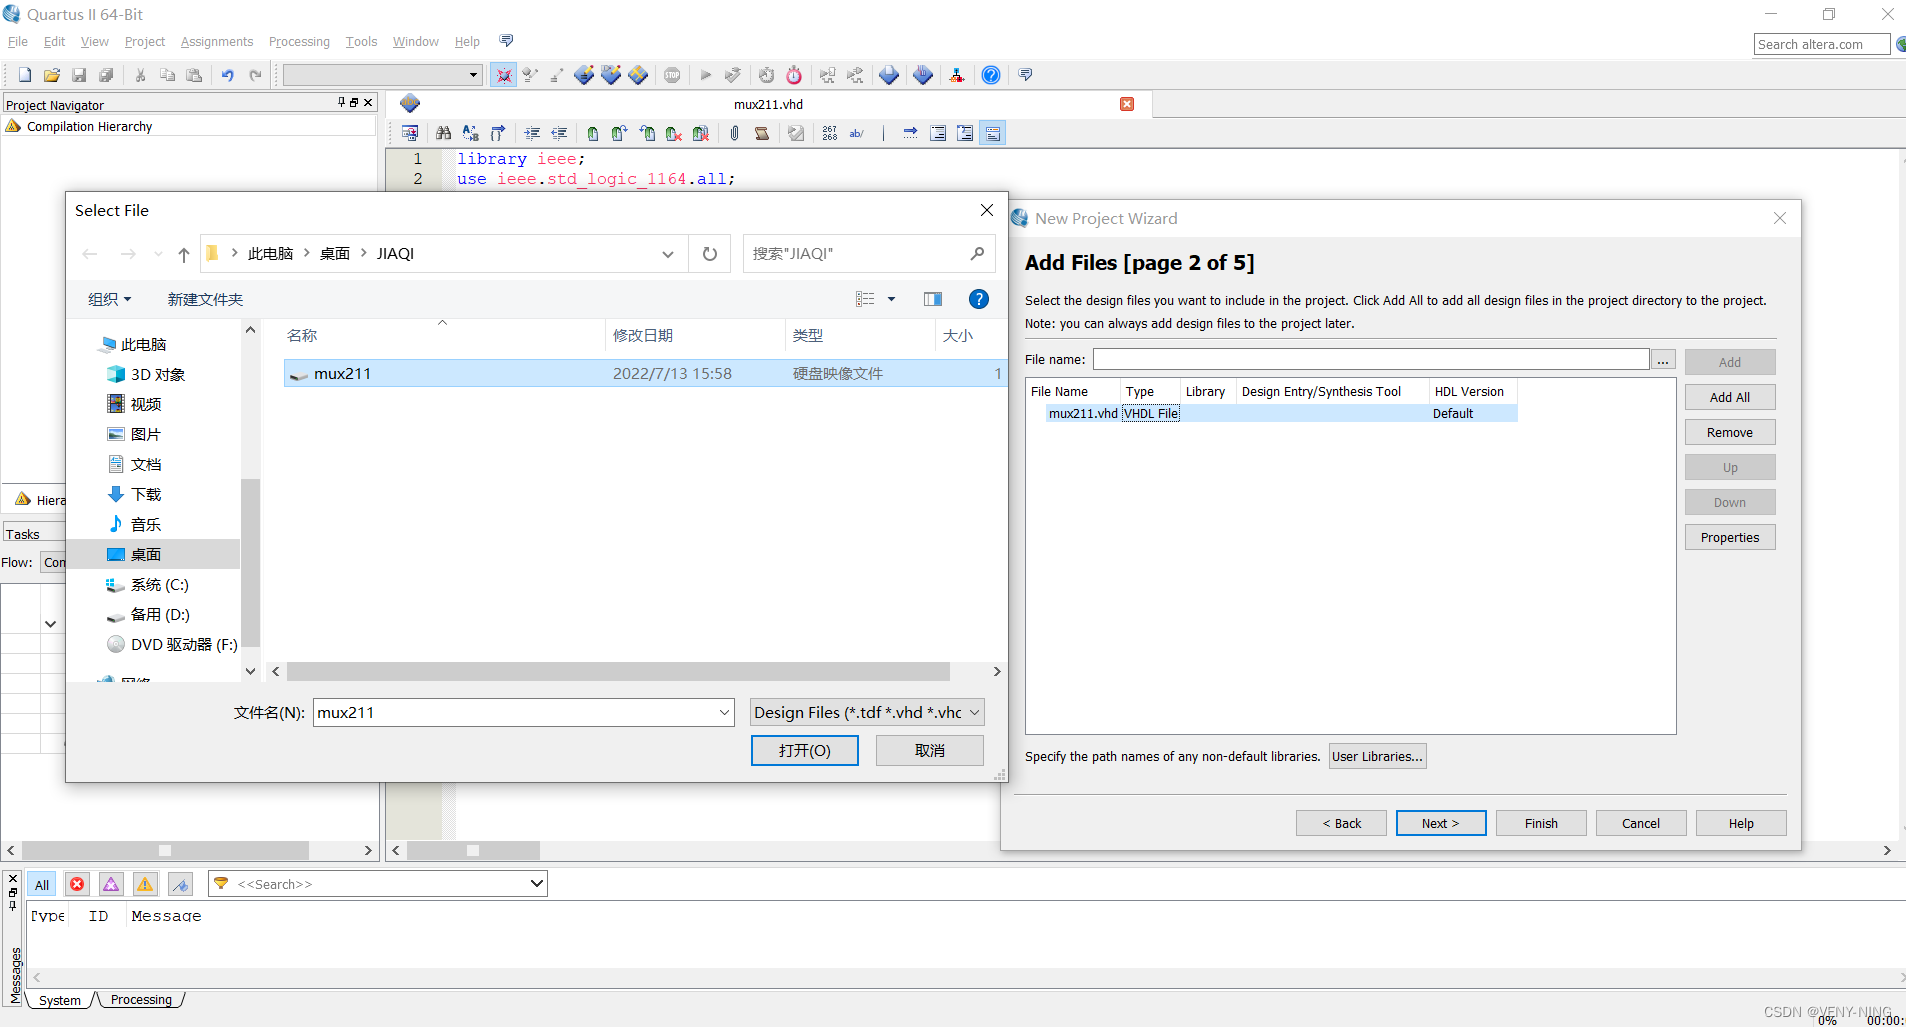The image size is (1906, 1027).
Task: Click the Stop Processing icon
Action: click(x=673, y=75)
